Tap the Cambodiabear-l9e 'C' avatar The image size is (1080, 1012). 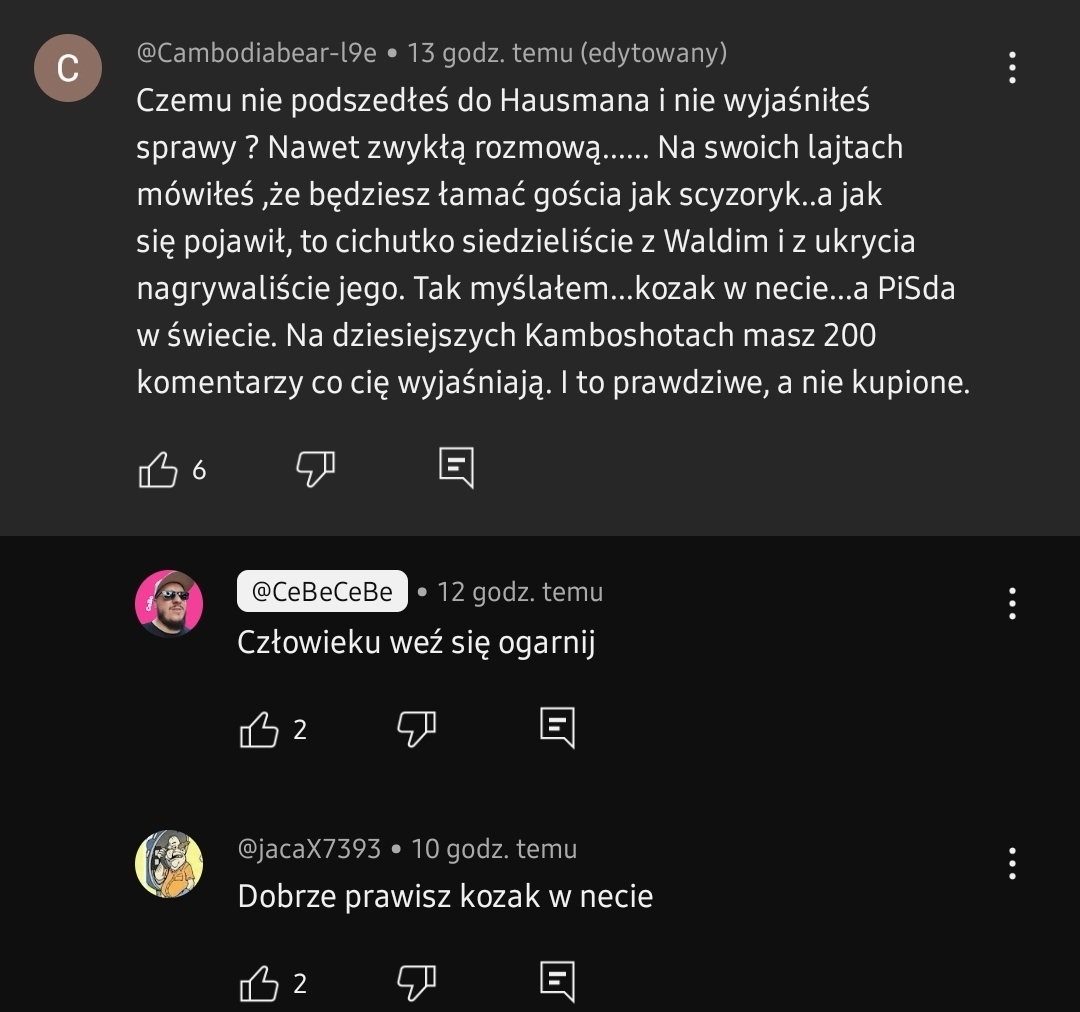[68, 68]
